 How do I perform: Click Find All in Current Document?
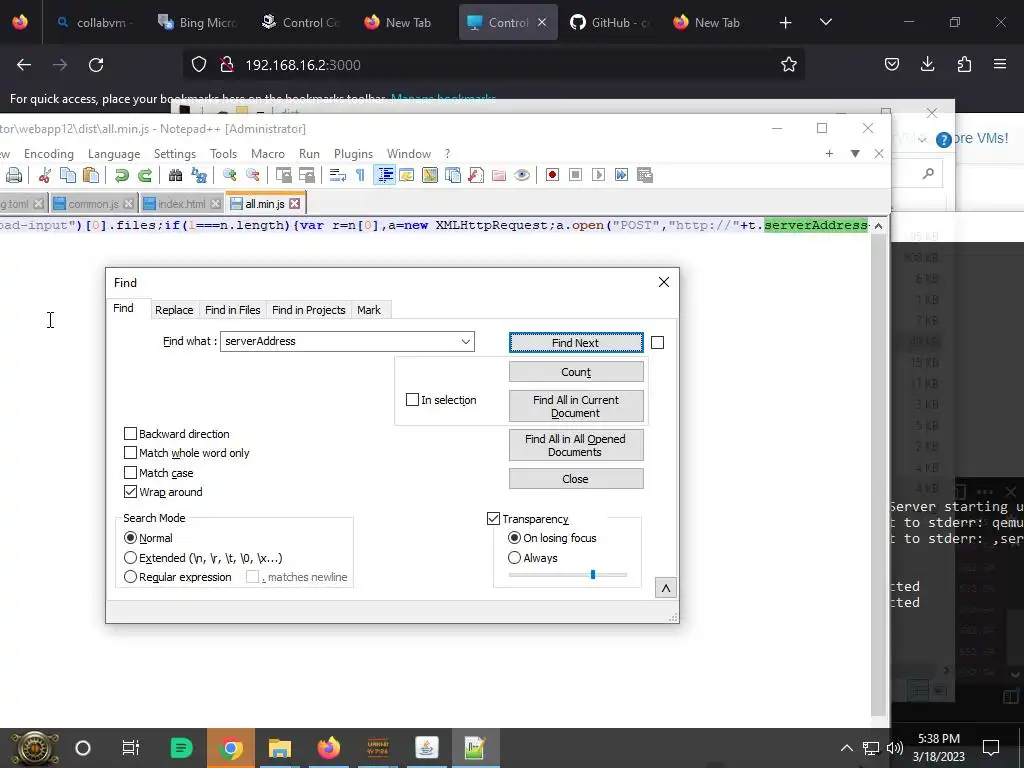(x=575, y=406)
